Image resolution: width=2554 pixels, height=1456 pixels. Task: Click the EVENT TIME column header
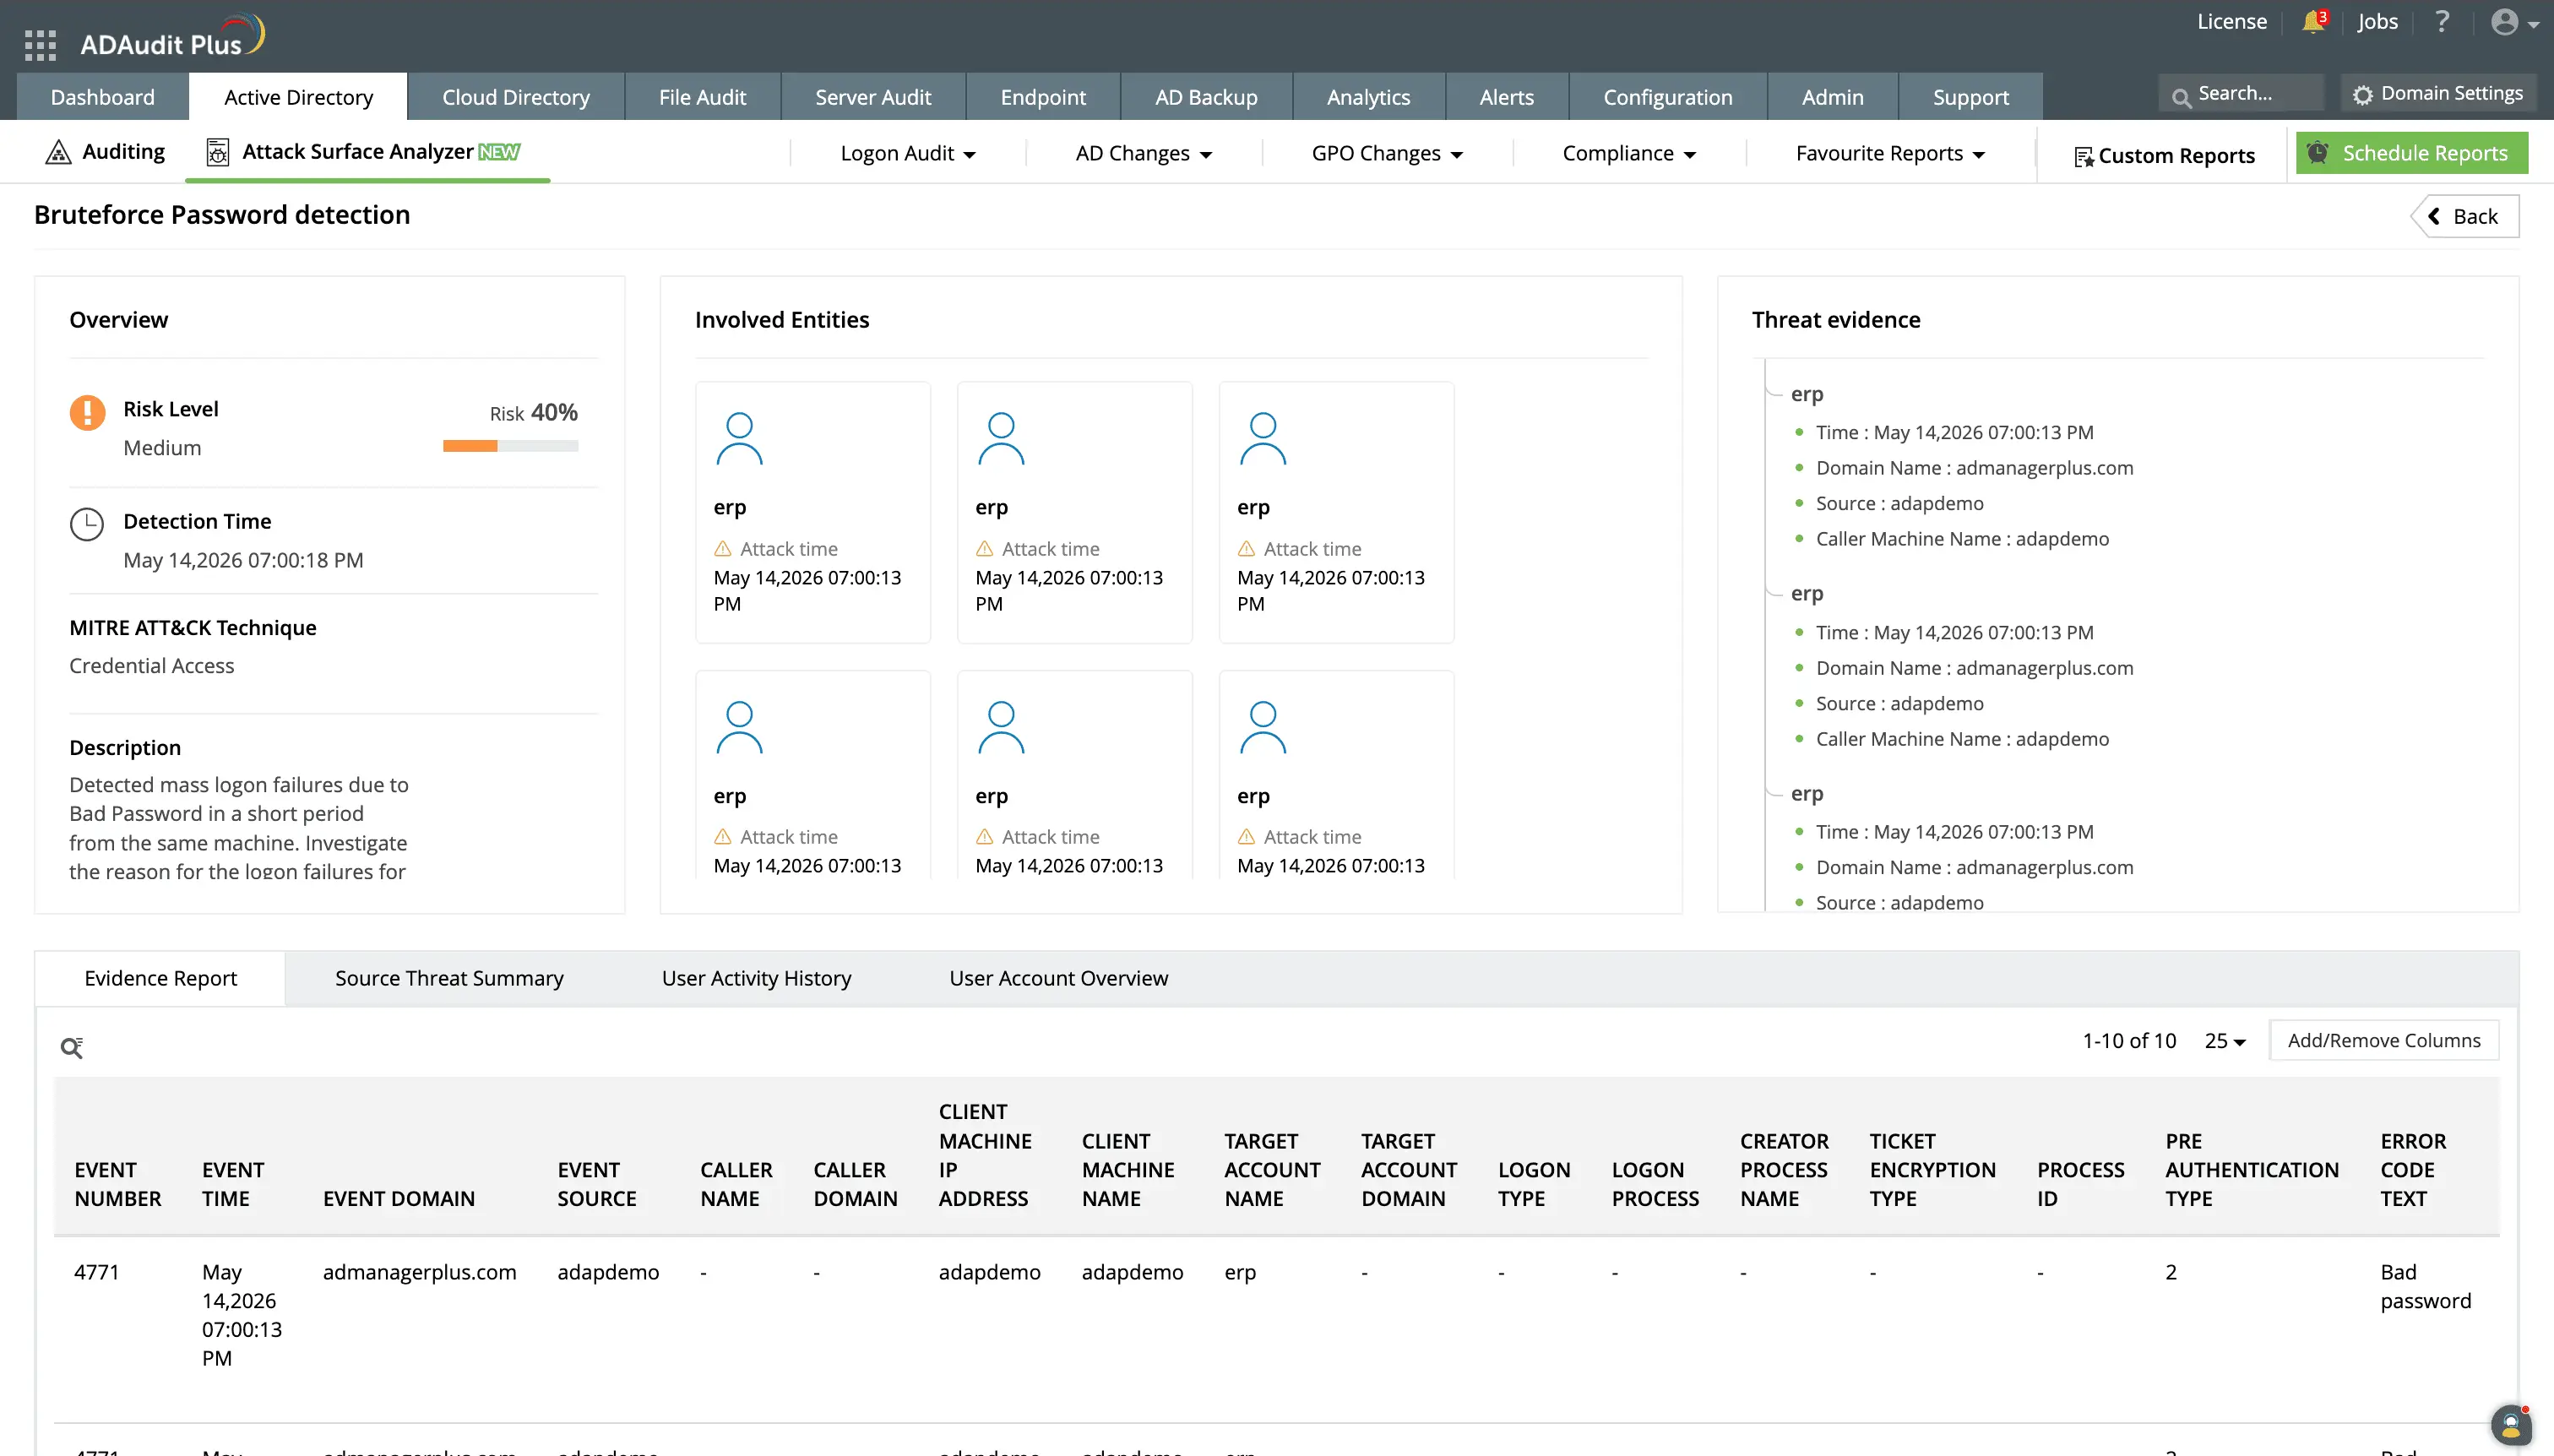point(233,1184)
